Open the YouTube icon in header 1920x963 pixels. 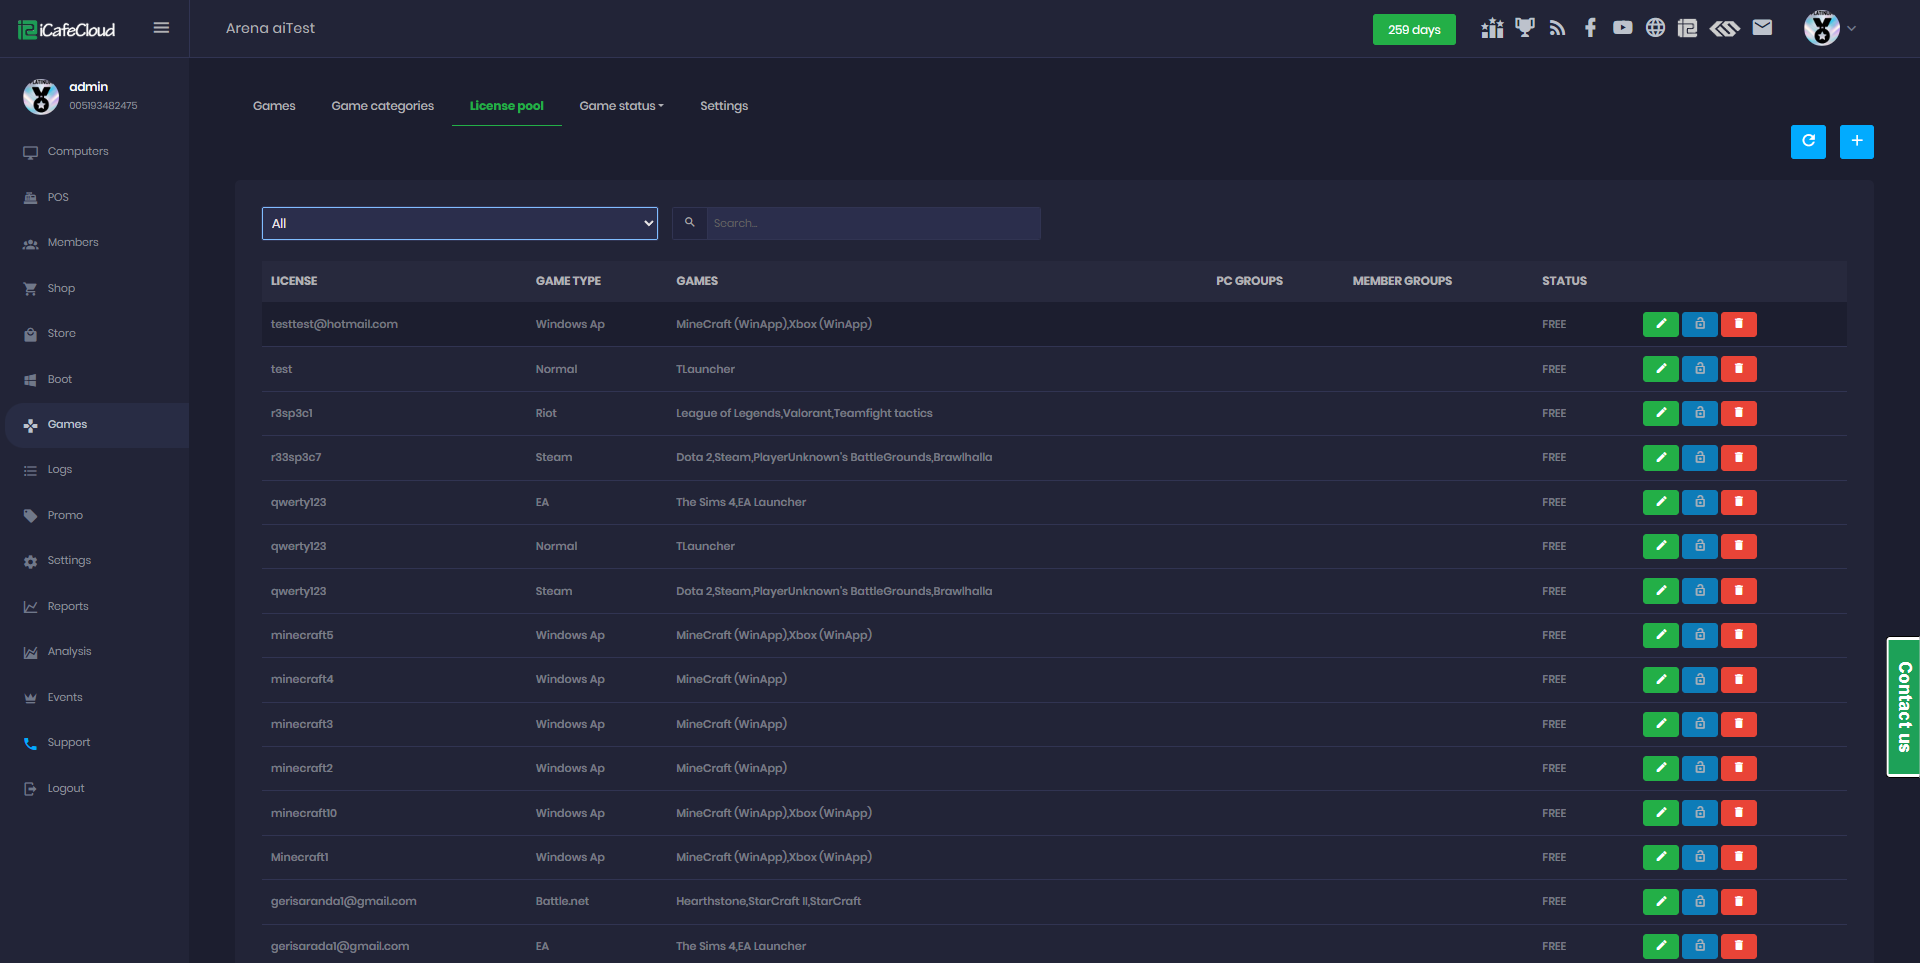point(1622,28)
